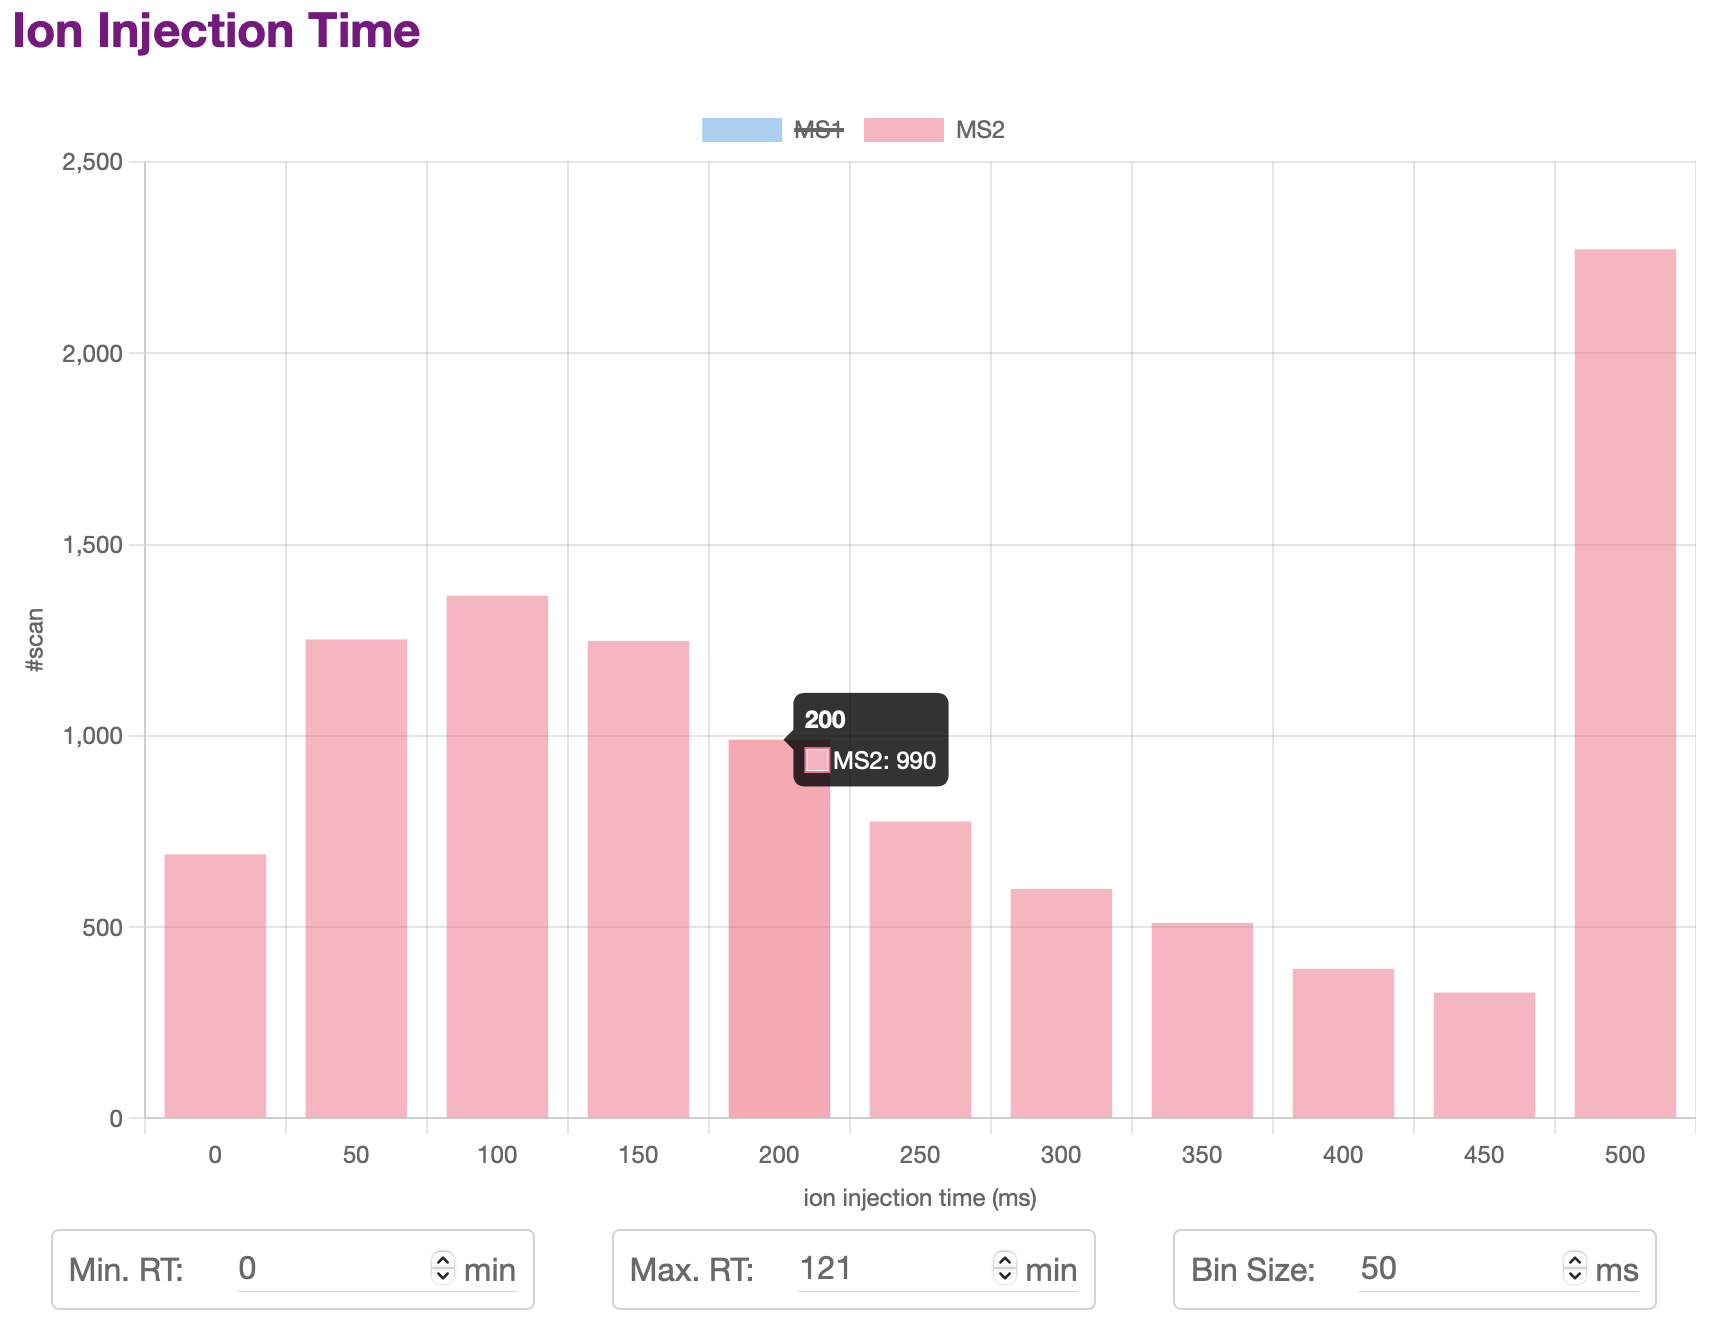The image size is (1710, 1330).
Task: Click the Max. RT input field
Action: [892, 1269]
